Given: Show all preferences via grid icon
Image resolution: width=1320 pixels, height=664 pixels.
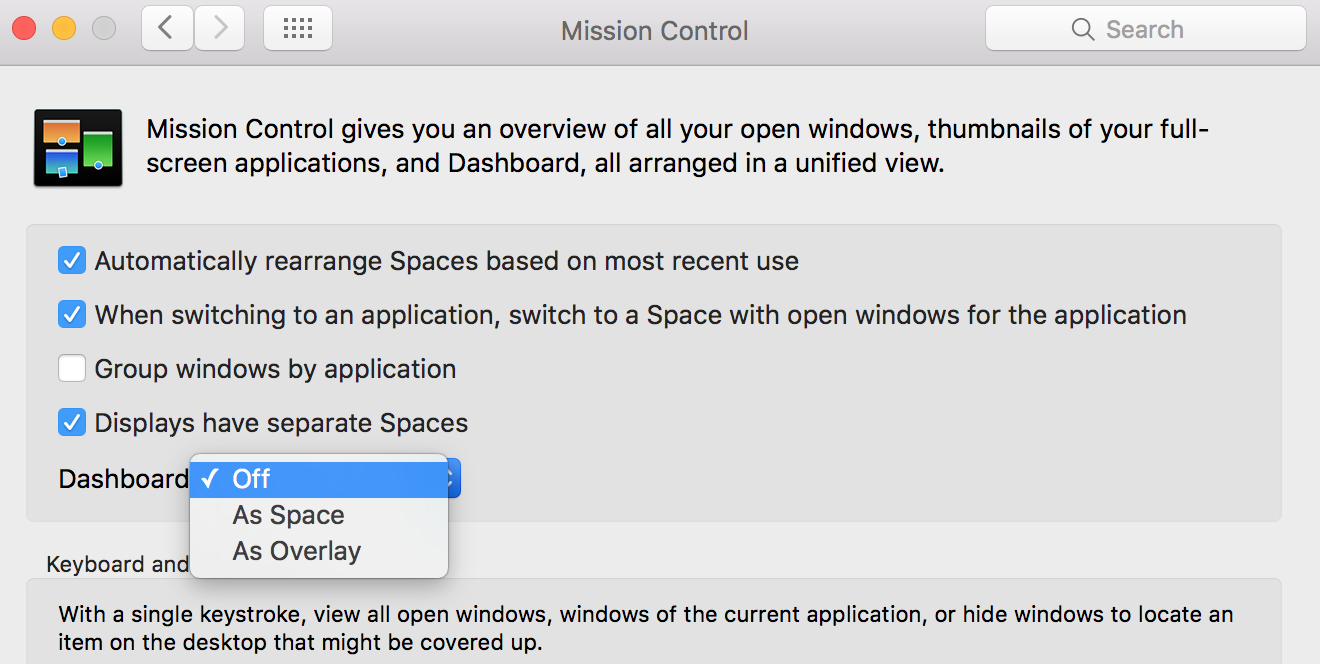Looking at the screenshot, I should (x=298, y=29).
